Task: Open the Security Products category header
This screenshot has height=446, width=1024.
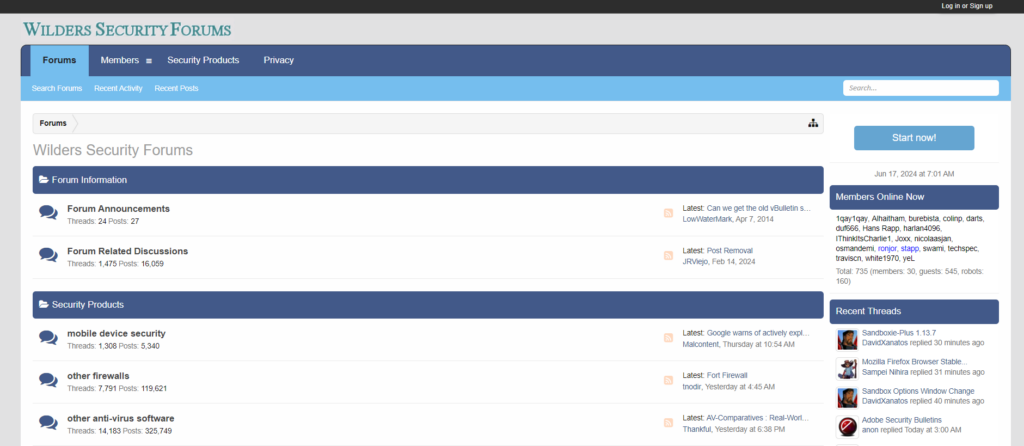Action: click(x=88, y=304)
